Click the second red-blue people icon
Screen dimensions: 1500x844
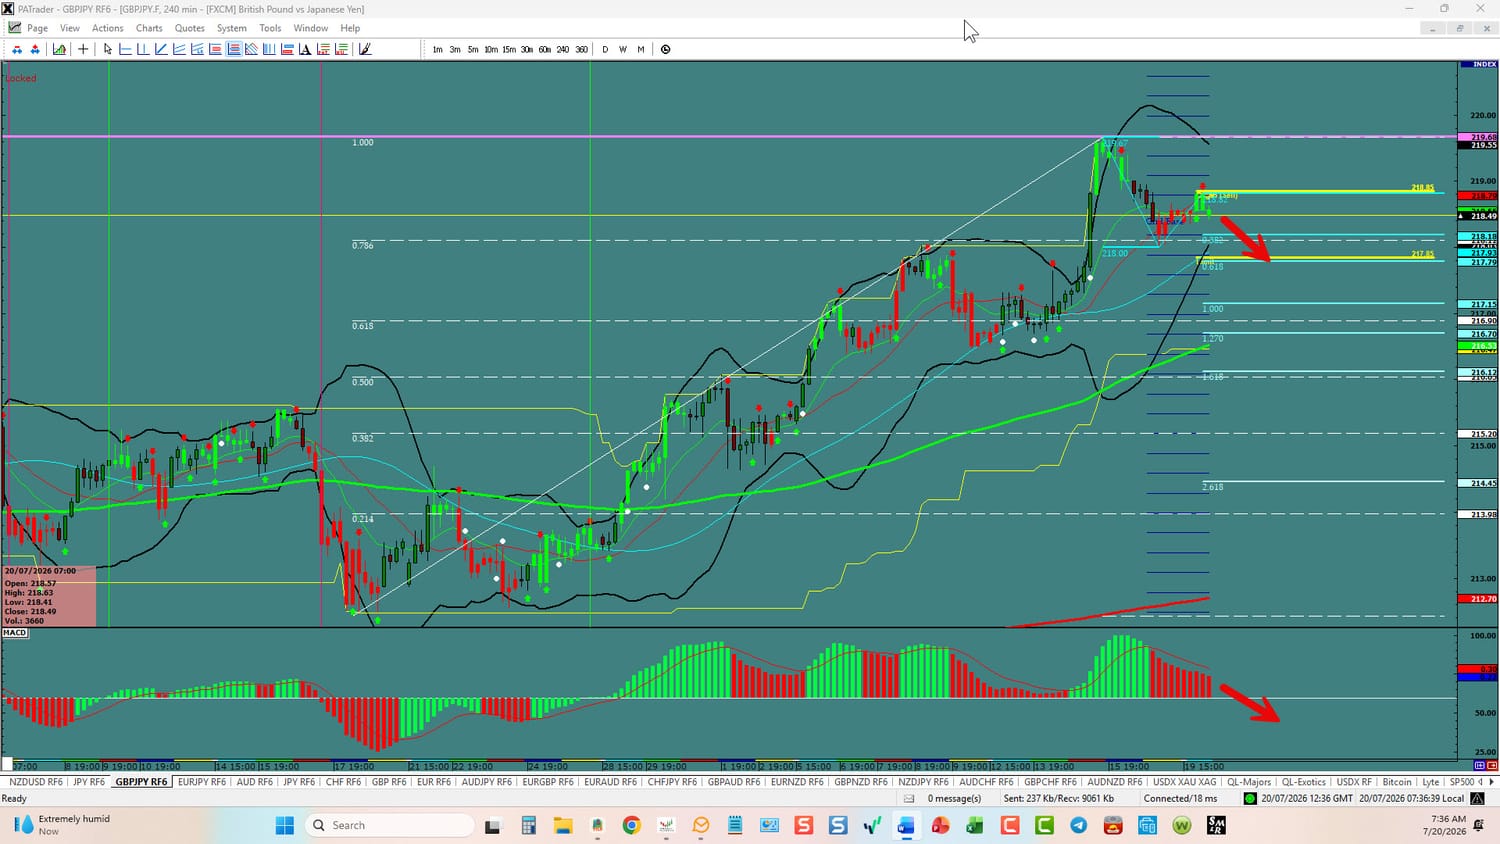click(x=35, y=49)
